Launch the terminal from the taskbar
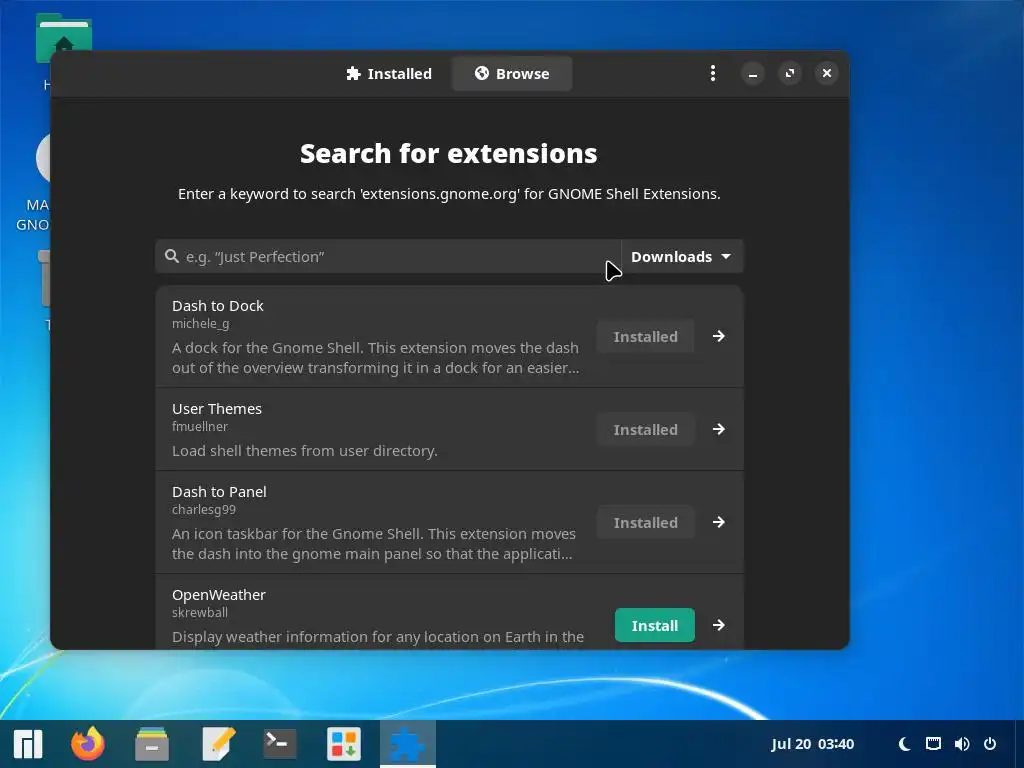Image resolution: width=1024 pixels, height=768 pixels. coord(280,744)
